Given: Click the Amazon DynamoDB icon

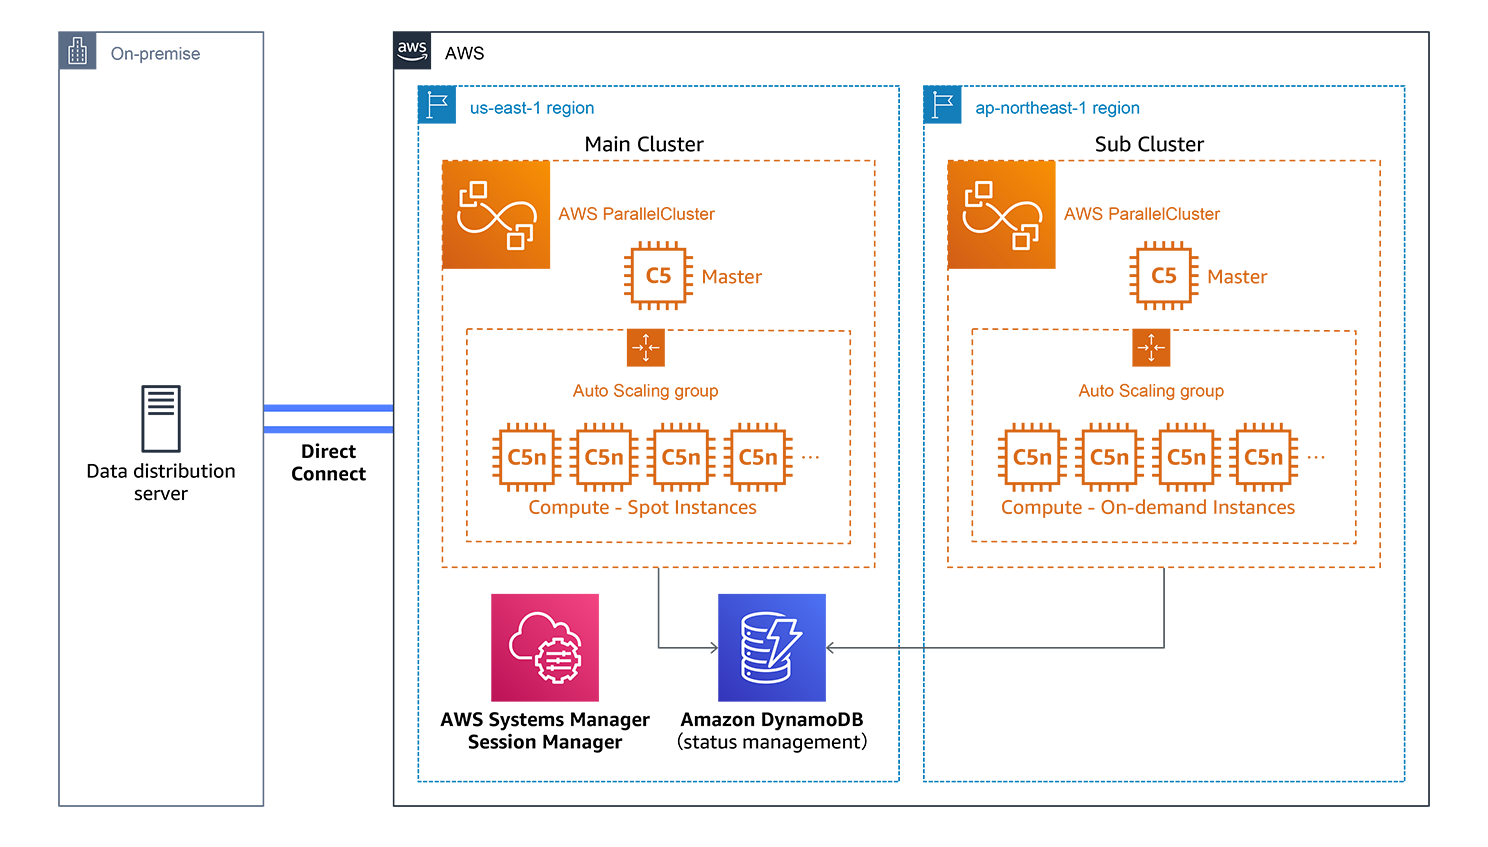Looking at the screenshot, I should tap(772, 648).
